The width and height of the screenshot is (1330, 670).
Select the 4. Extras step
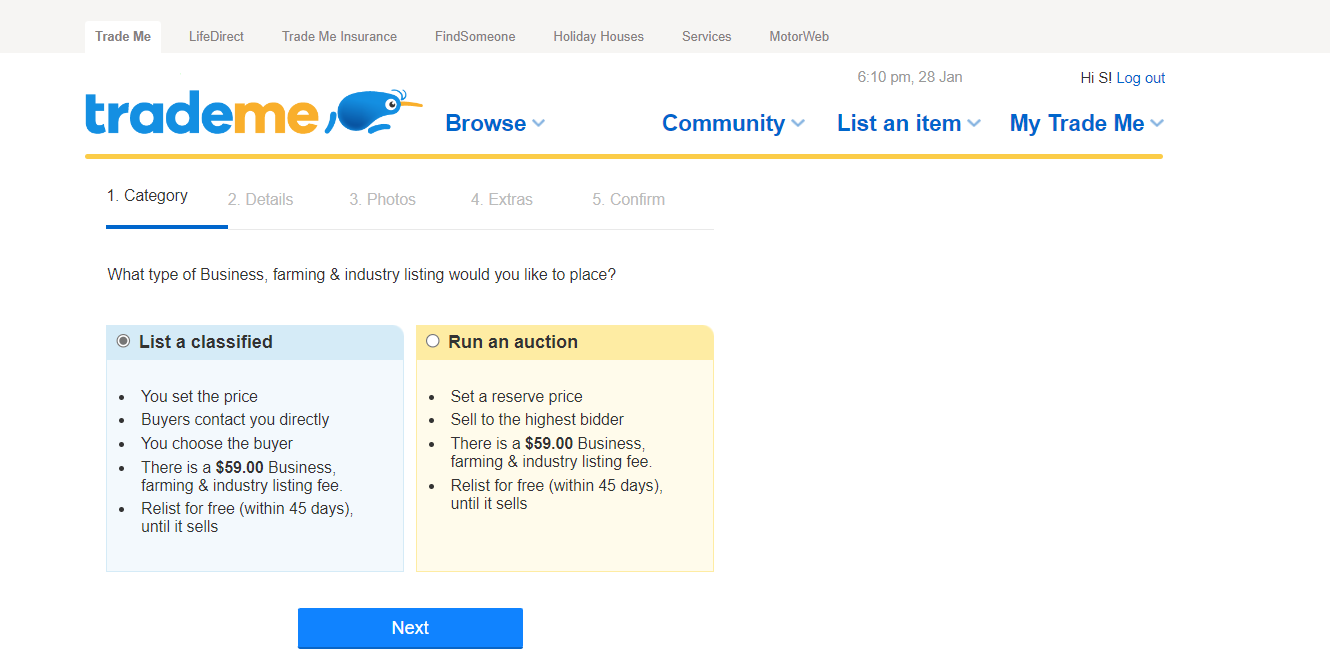501,199
